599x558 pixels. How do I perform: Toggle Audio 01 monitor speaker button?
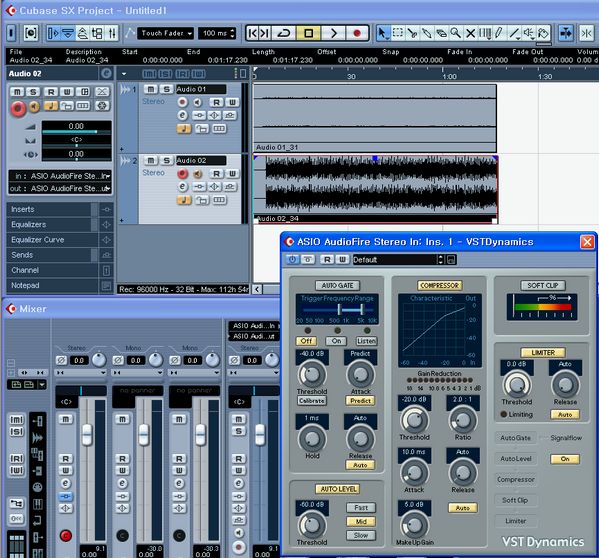197,102
